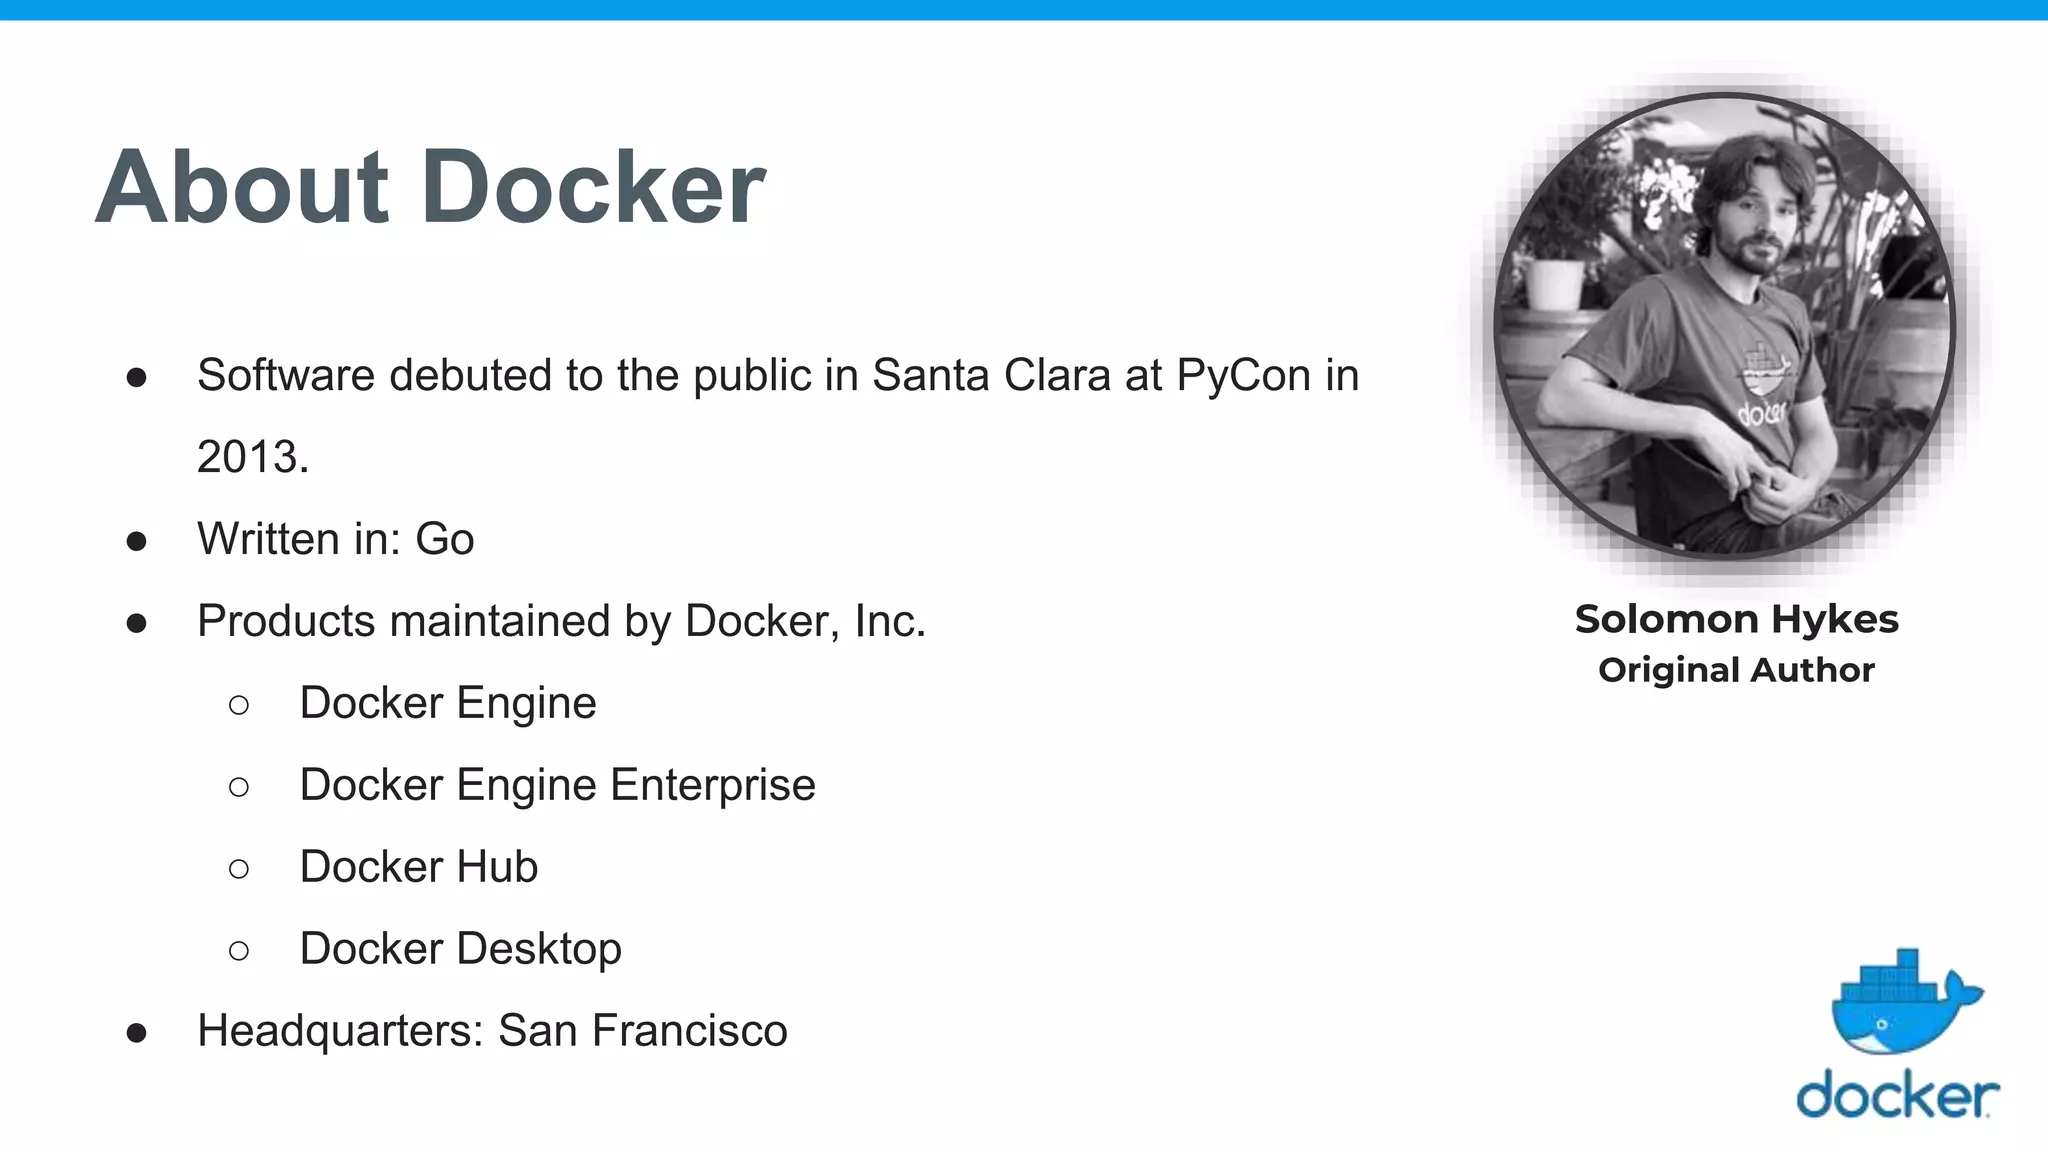
Task: Click the 2013. text line
Action: pyautogui.click(x=253, y=457)
